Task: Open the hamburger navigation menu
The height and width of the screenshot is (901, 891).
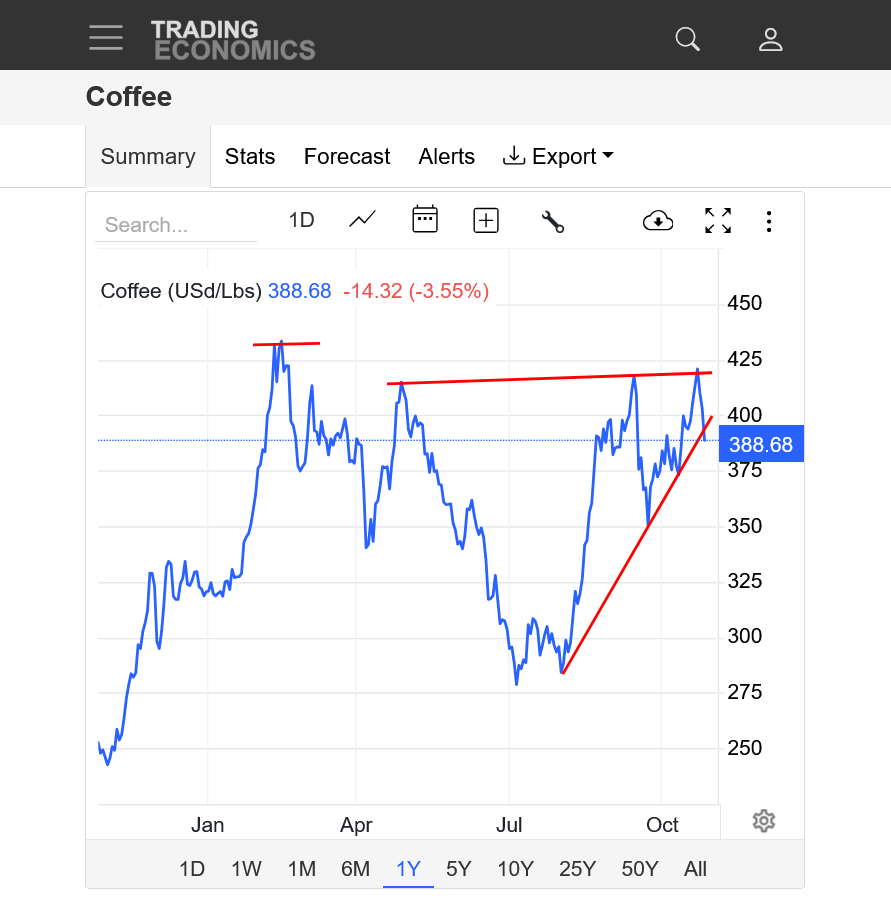Action: [x=106, y=38]
